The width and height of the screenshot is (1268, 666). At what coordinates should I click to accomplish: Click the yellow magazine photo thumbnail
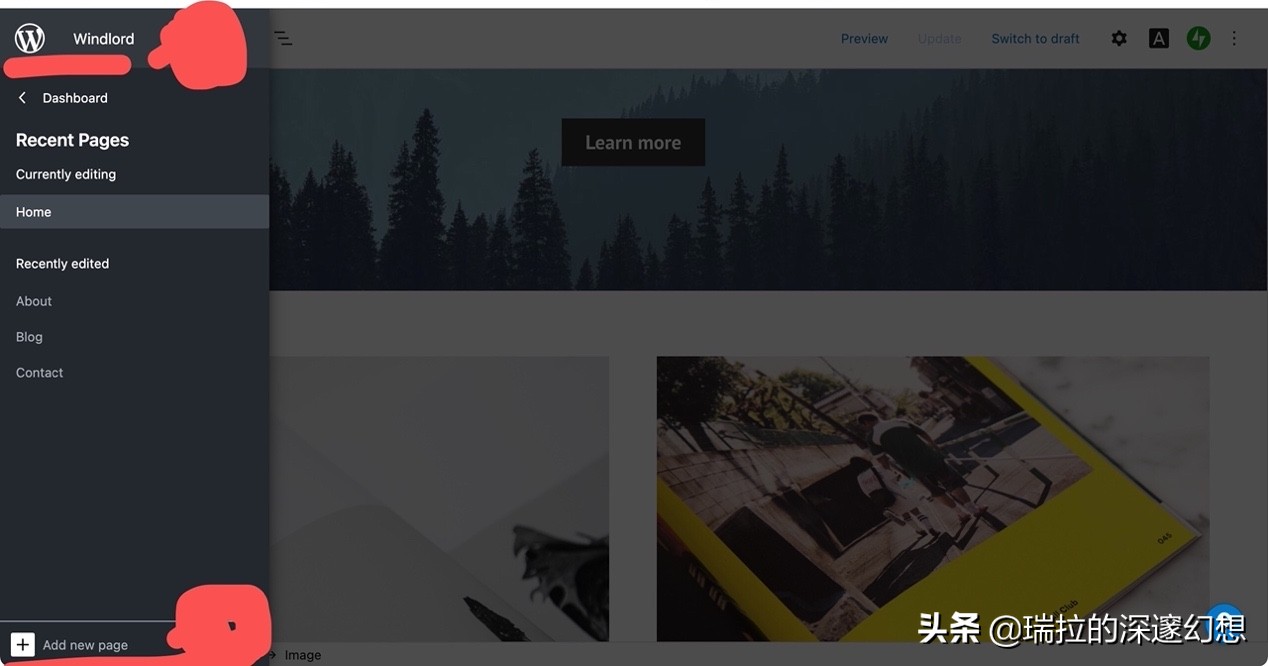point(933,498)
